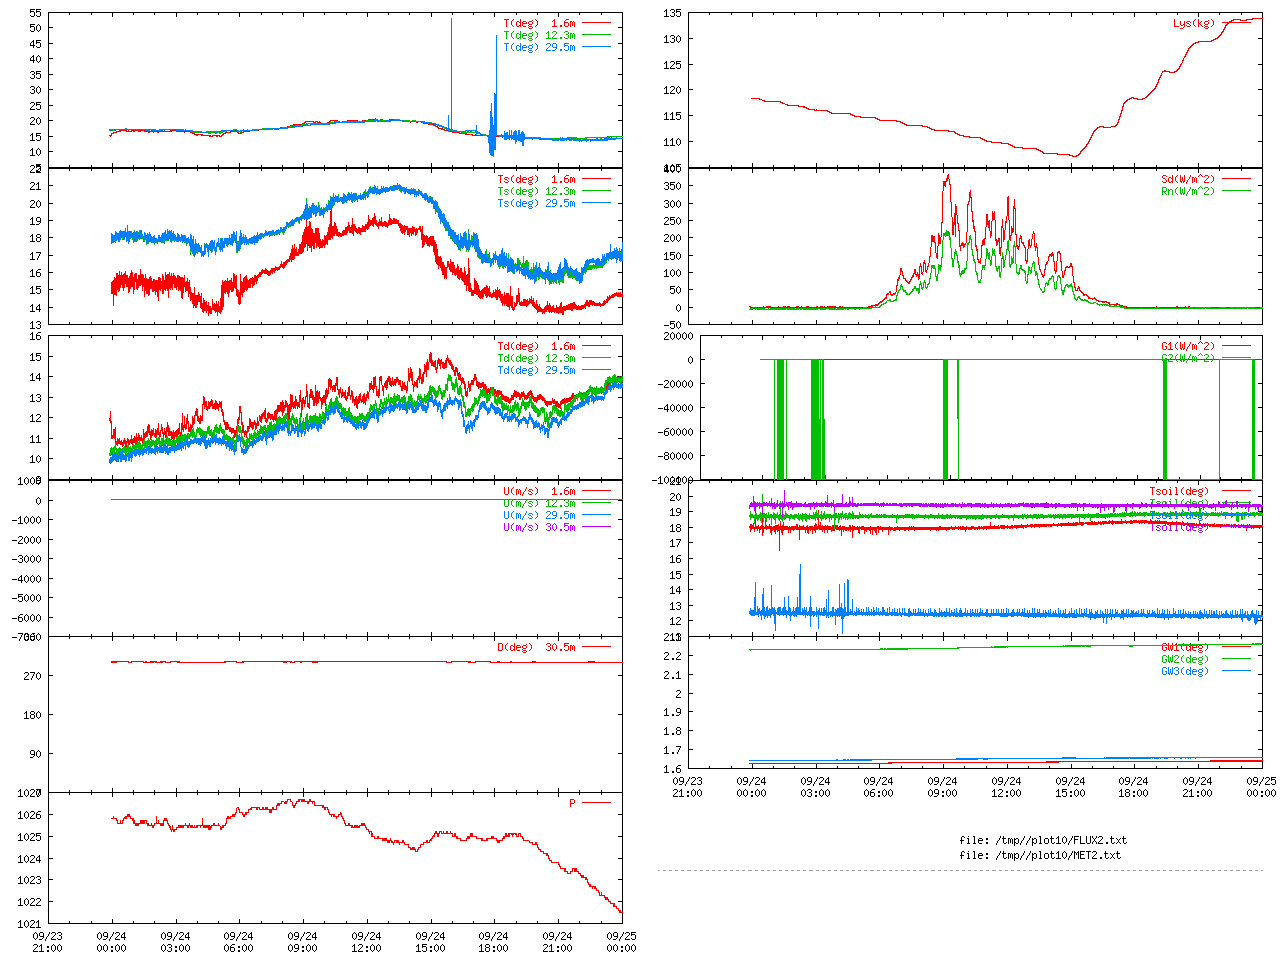Click the GW2(deg) legend label
Viewport: 1280px width, 960px height.
pyautogui.click(x=1184, y=659)
